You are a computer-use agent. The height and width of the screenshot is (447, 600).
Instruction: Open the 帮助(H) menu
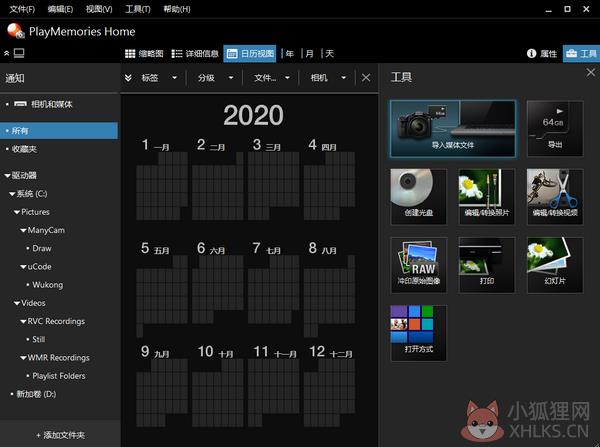[177, 9]
